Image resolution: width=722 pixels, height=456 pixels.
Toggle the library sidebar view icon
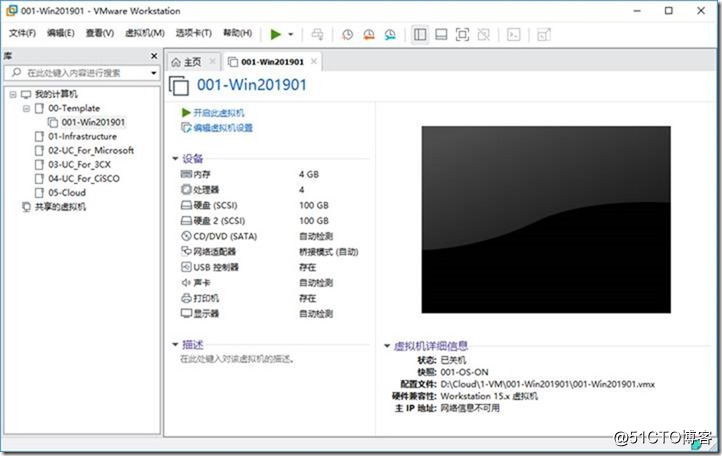tap(420, 34)
